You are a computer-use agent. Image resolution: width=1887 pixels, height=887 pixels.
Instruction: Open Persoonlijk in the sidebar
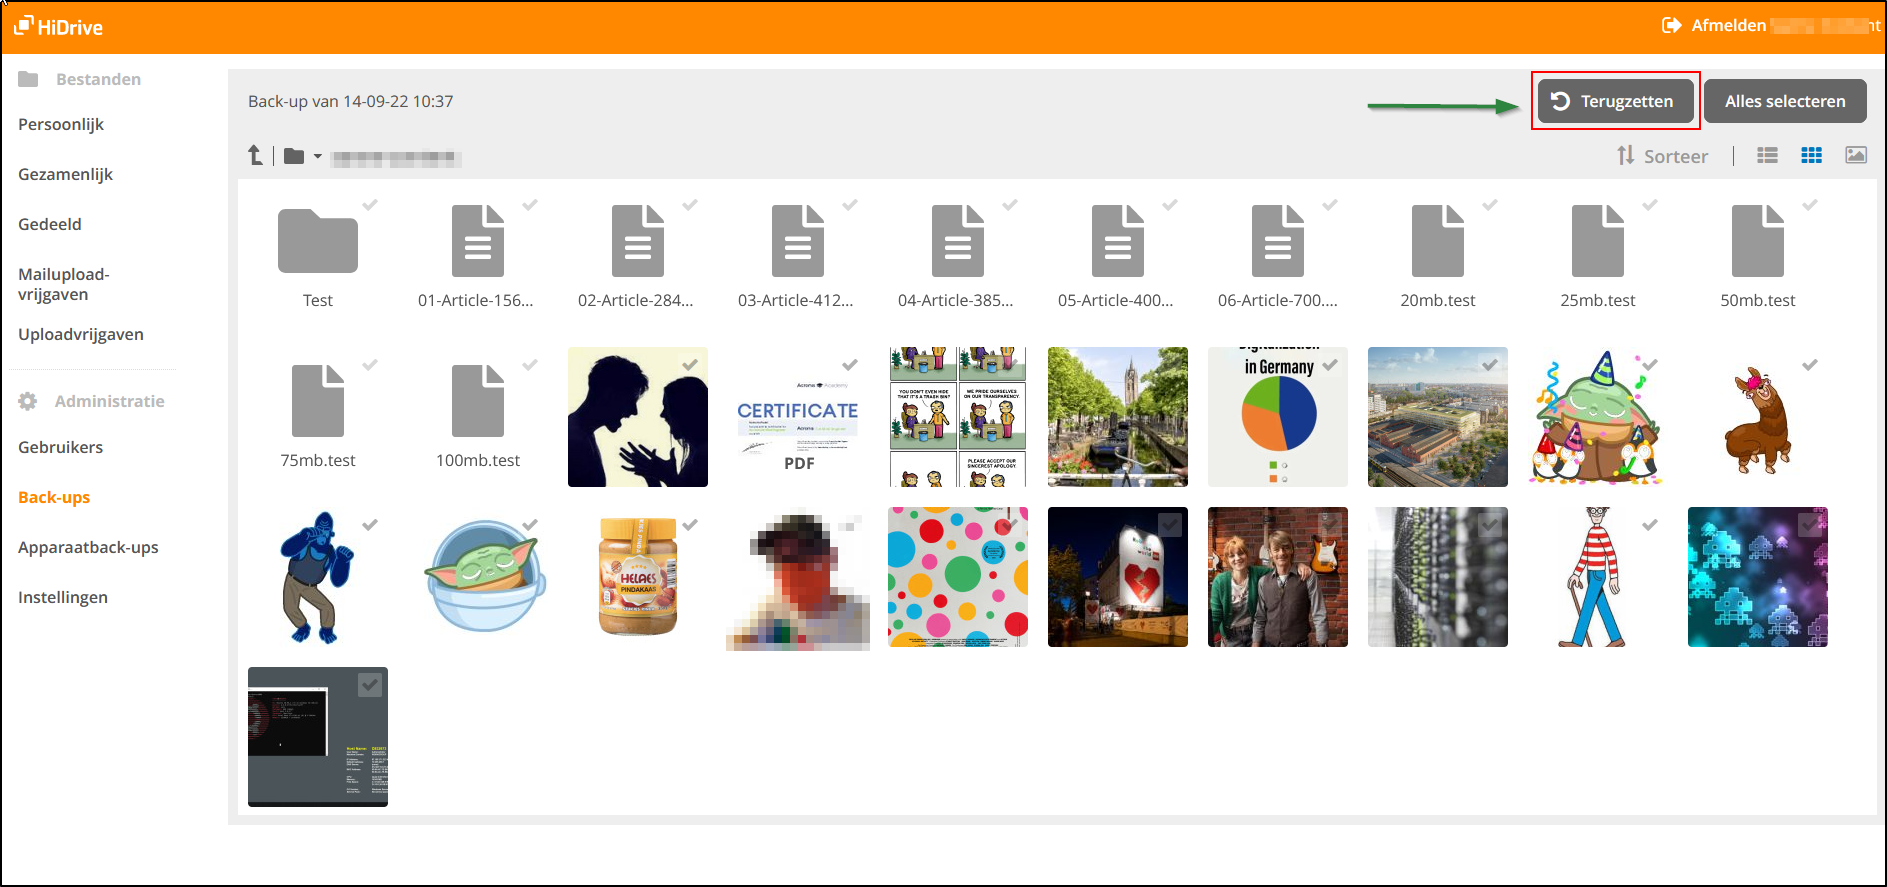click(x=61, y=124)
